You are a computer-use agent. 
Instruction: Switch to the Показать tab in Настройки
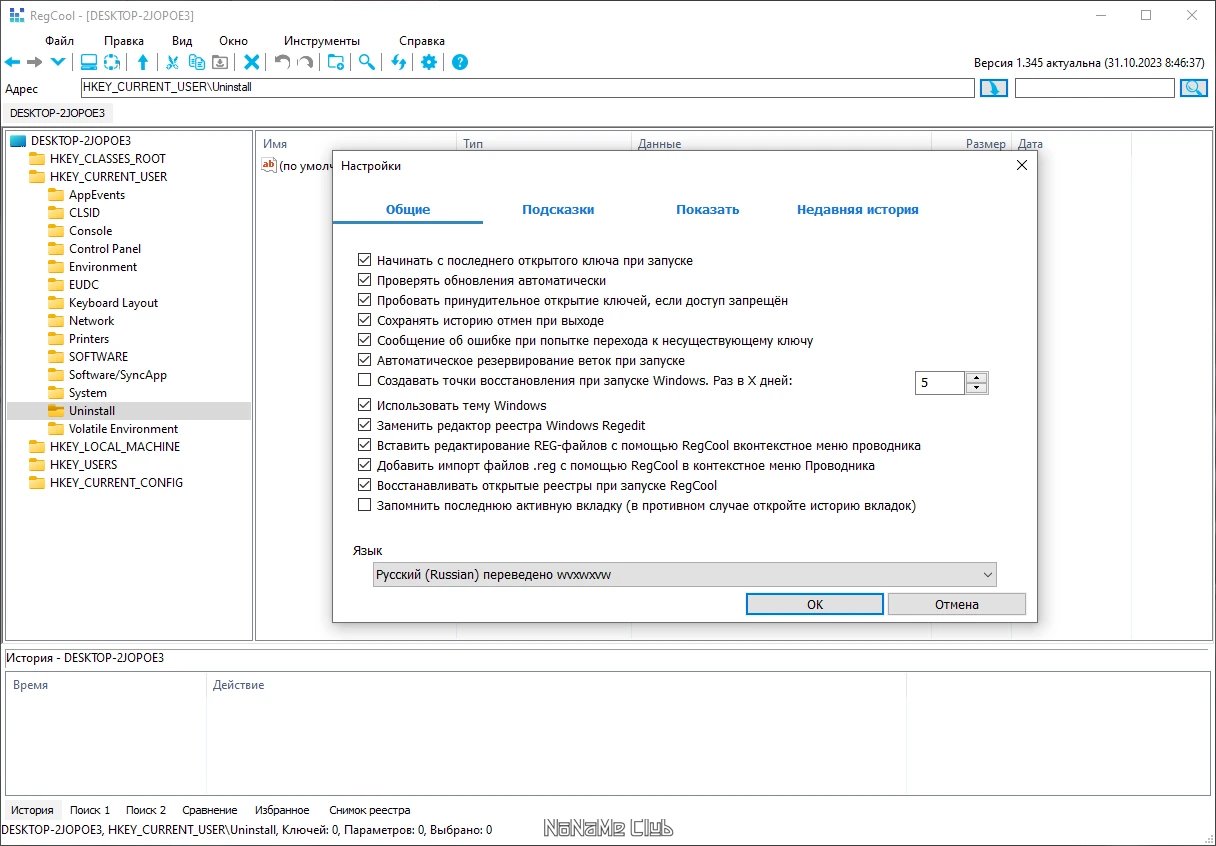[707, 210]
